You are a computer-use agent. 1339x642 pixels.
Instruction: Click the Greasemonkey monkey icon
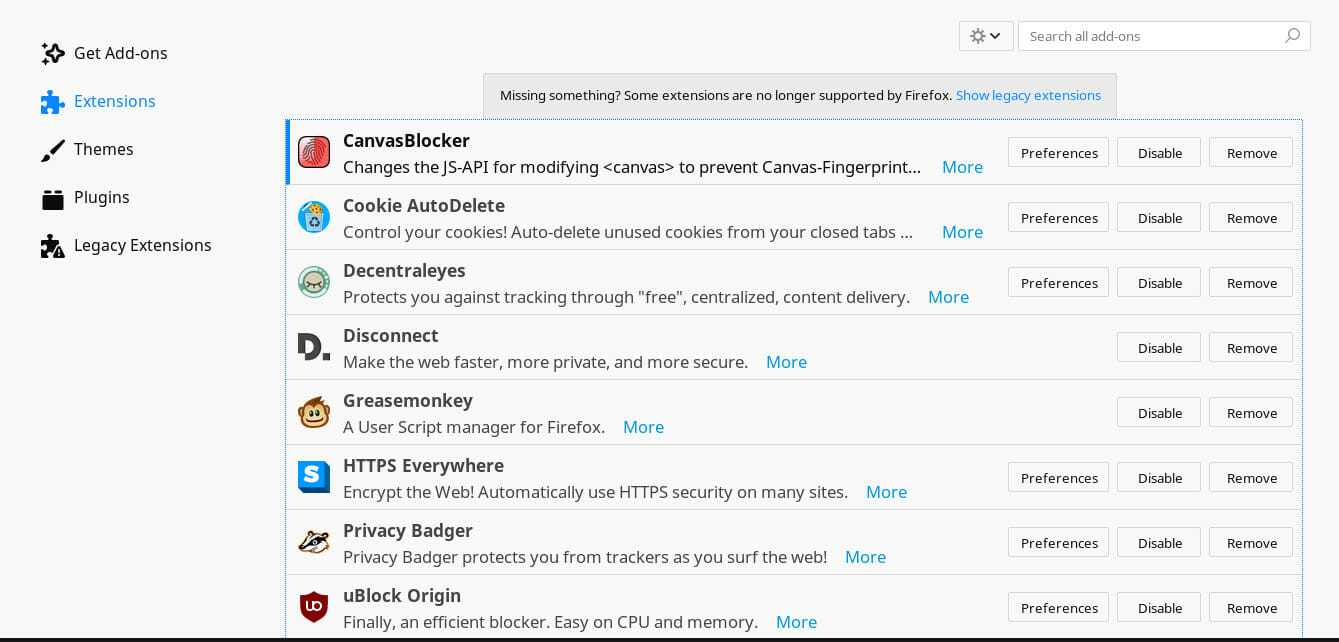(314, 412)
